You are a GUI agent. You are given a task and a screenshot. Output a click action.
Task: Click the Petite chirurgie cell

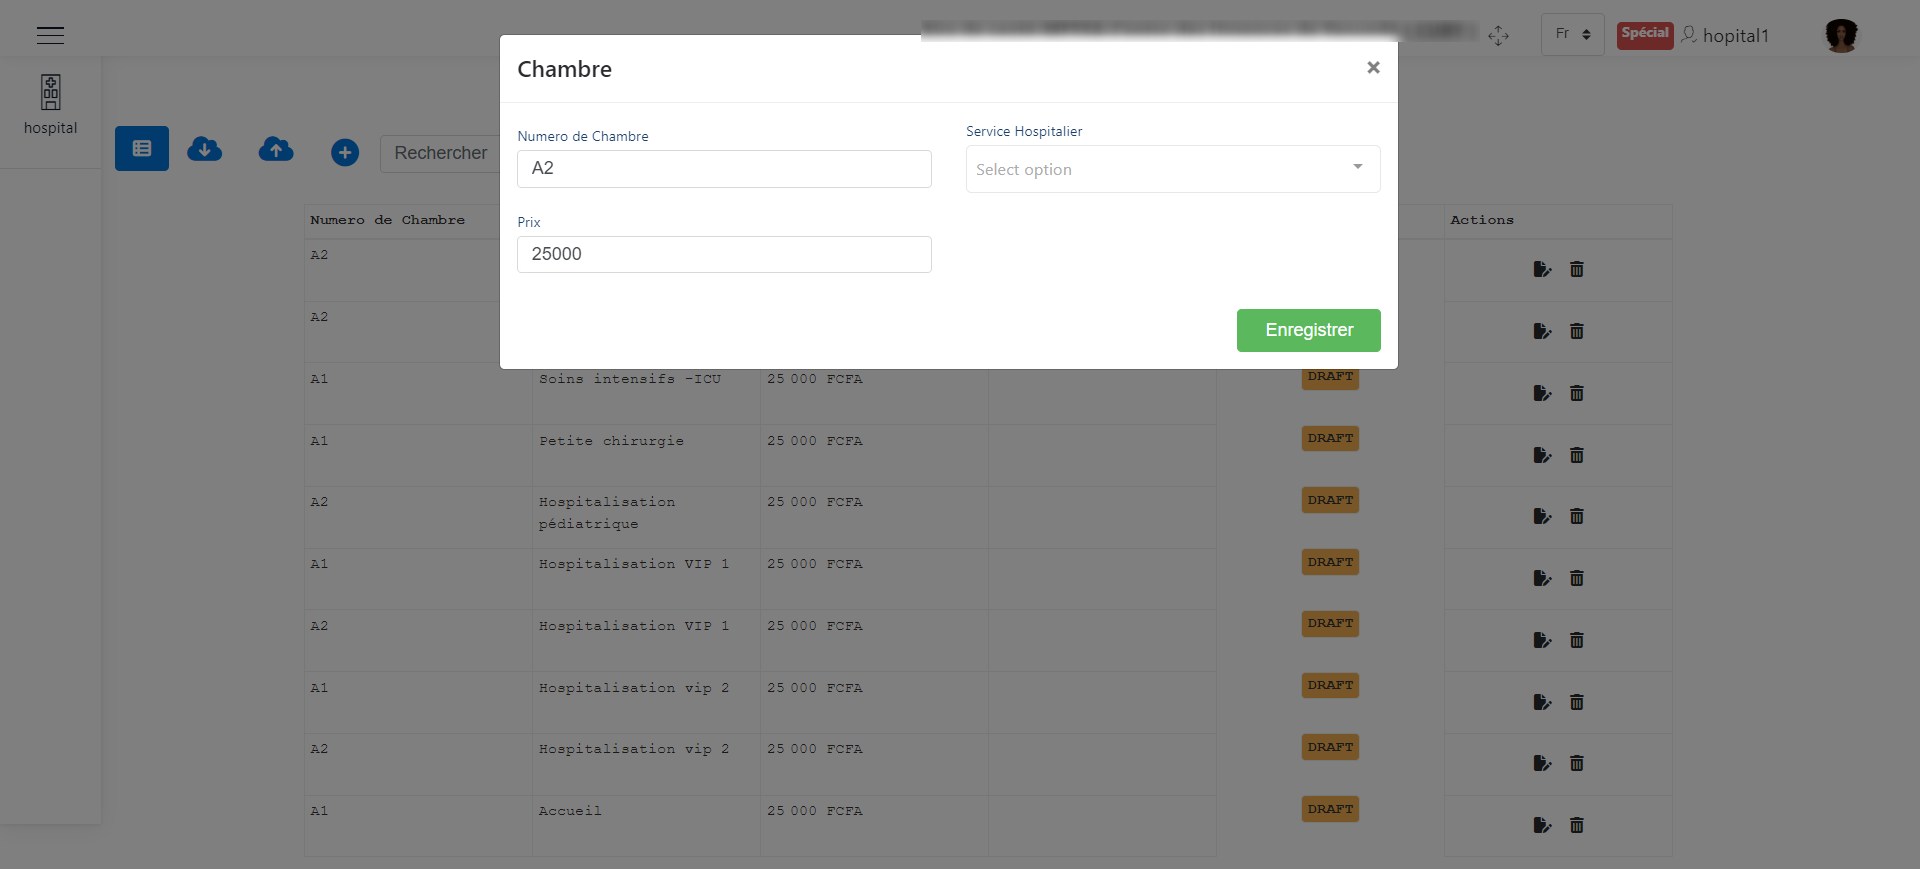point(611,441)
